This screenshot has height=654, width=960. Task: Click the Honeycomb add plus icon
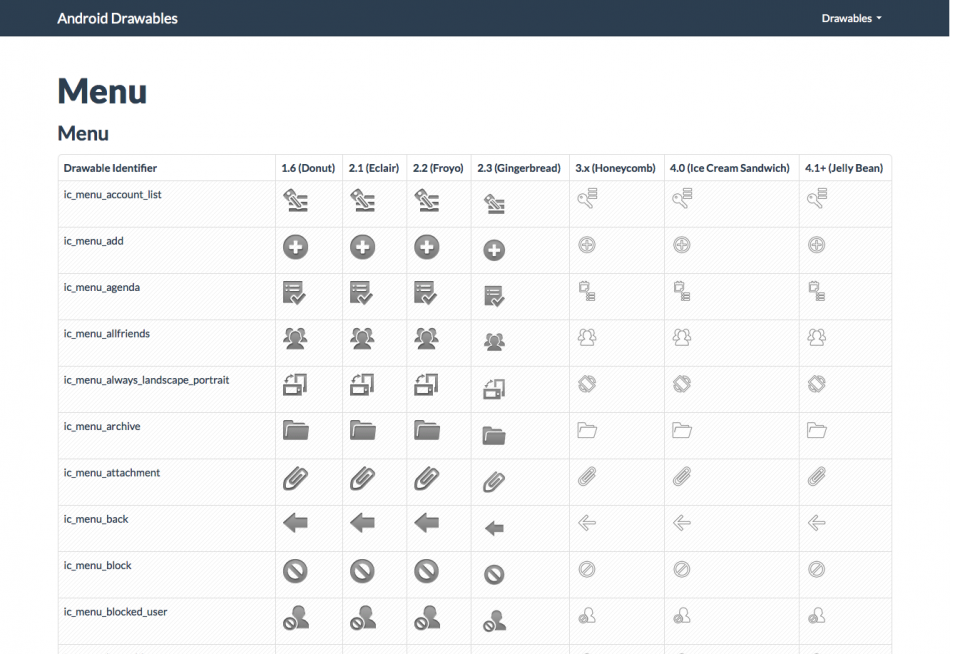(x=587, y=246)
